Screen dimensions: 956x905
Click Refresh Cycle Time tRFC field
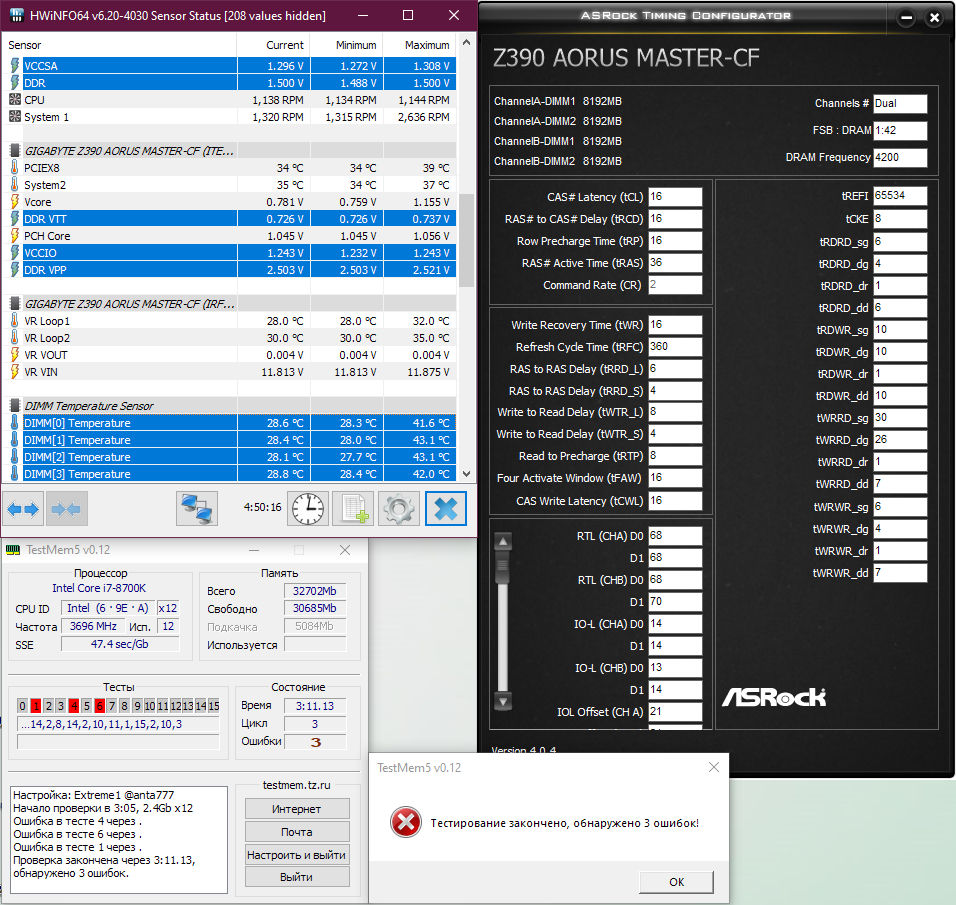(675, 346)
